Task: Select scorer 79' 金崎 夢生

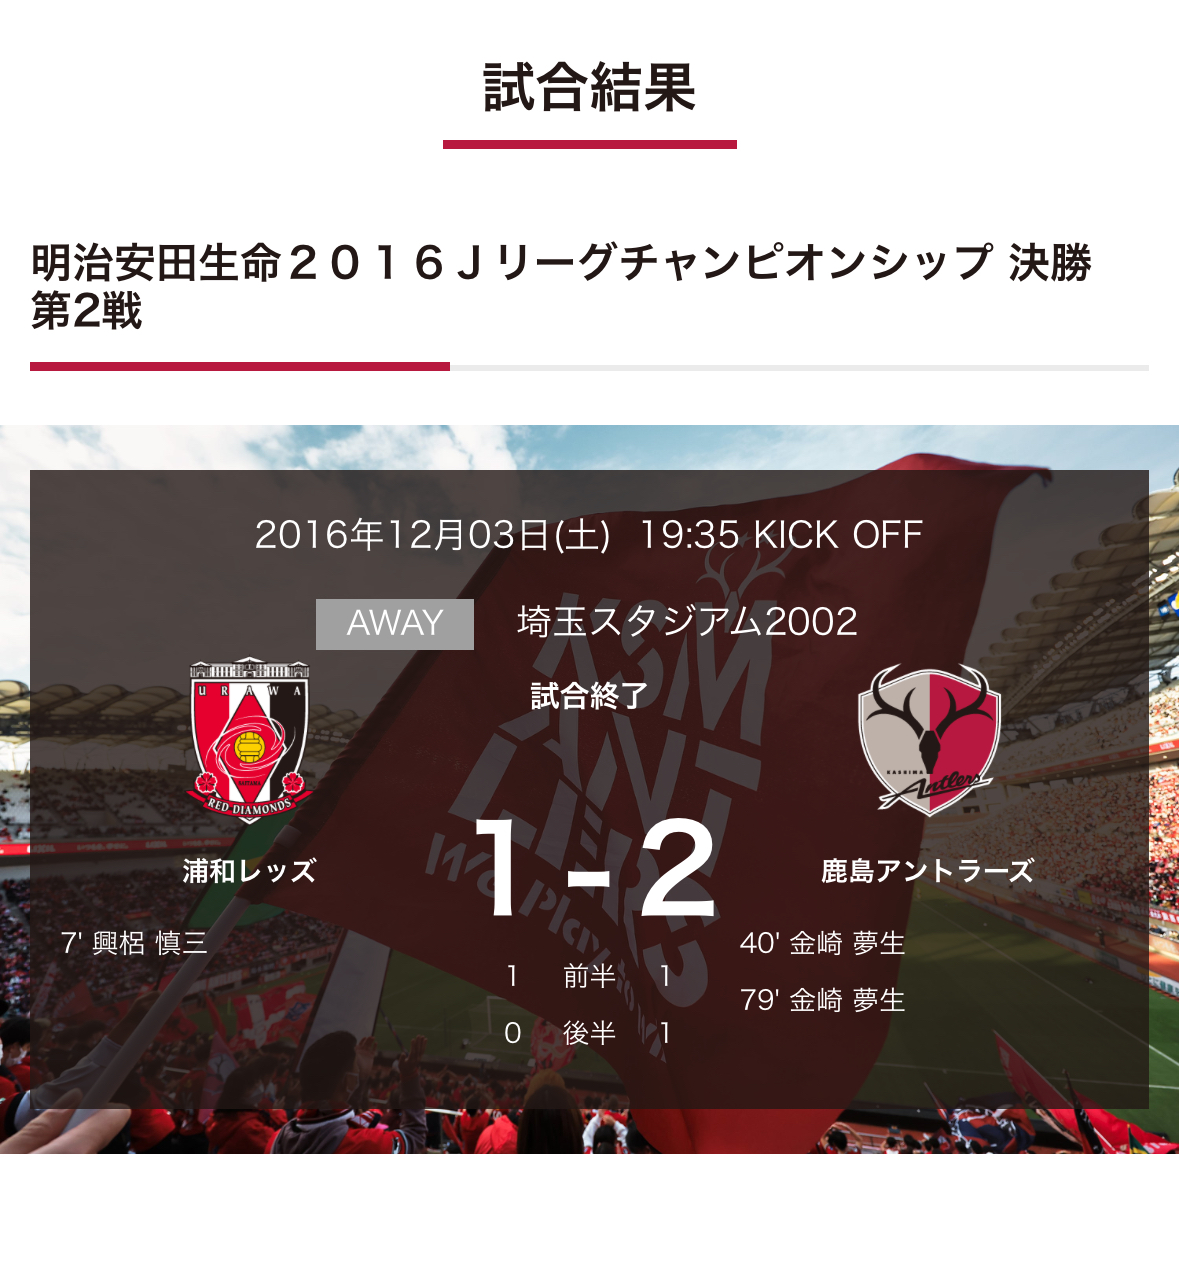Action: [x=822, y=1000]
